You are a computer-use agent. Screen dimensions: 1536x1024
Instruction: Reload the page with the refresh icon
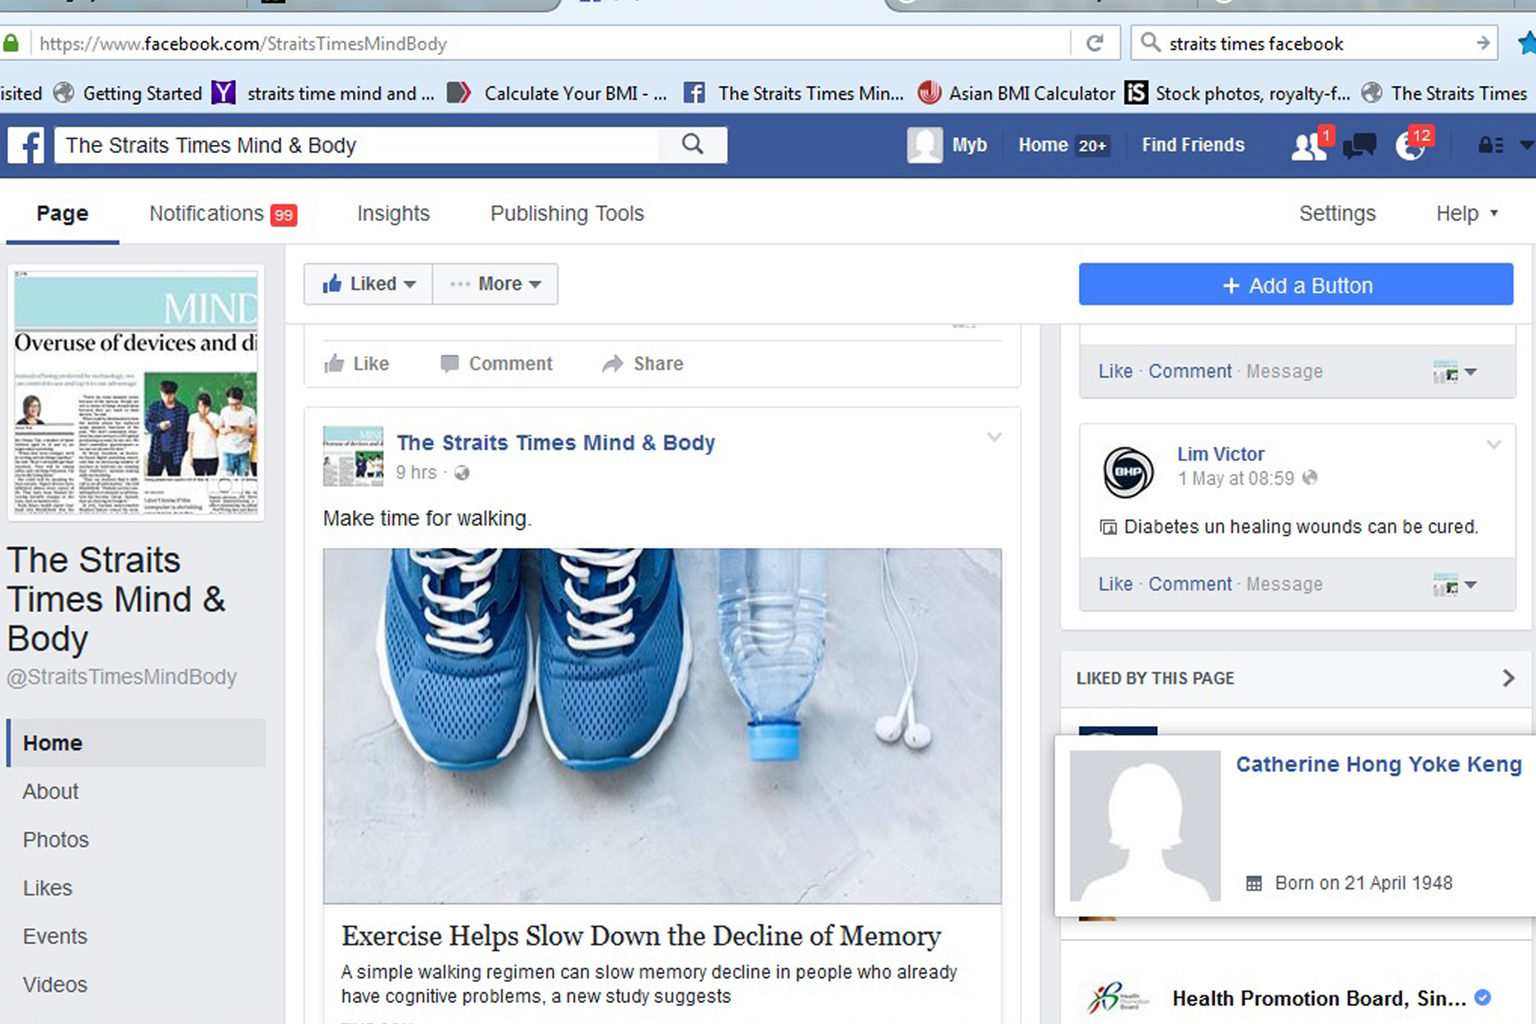[1095, 43]
